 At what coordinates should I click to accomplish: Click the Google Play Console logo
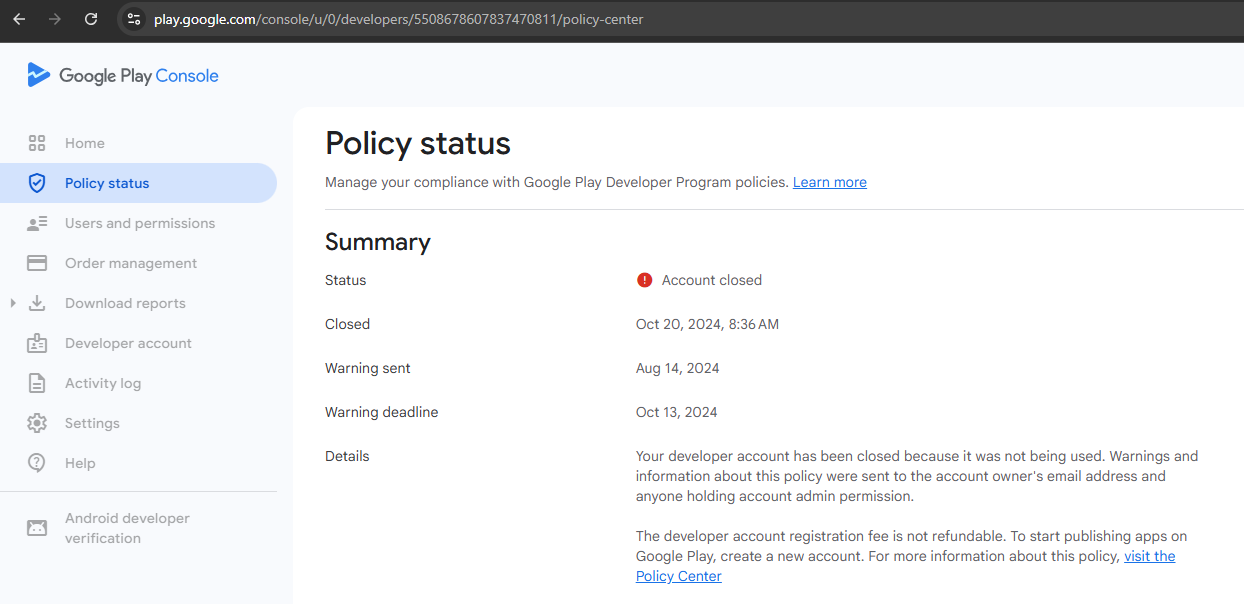[x=122, y=76]
